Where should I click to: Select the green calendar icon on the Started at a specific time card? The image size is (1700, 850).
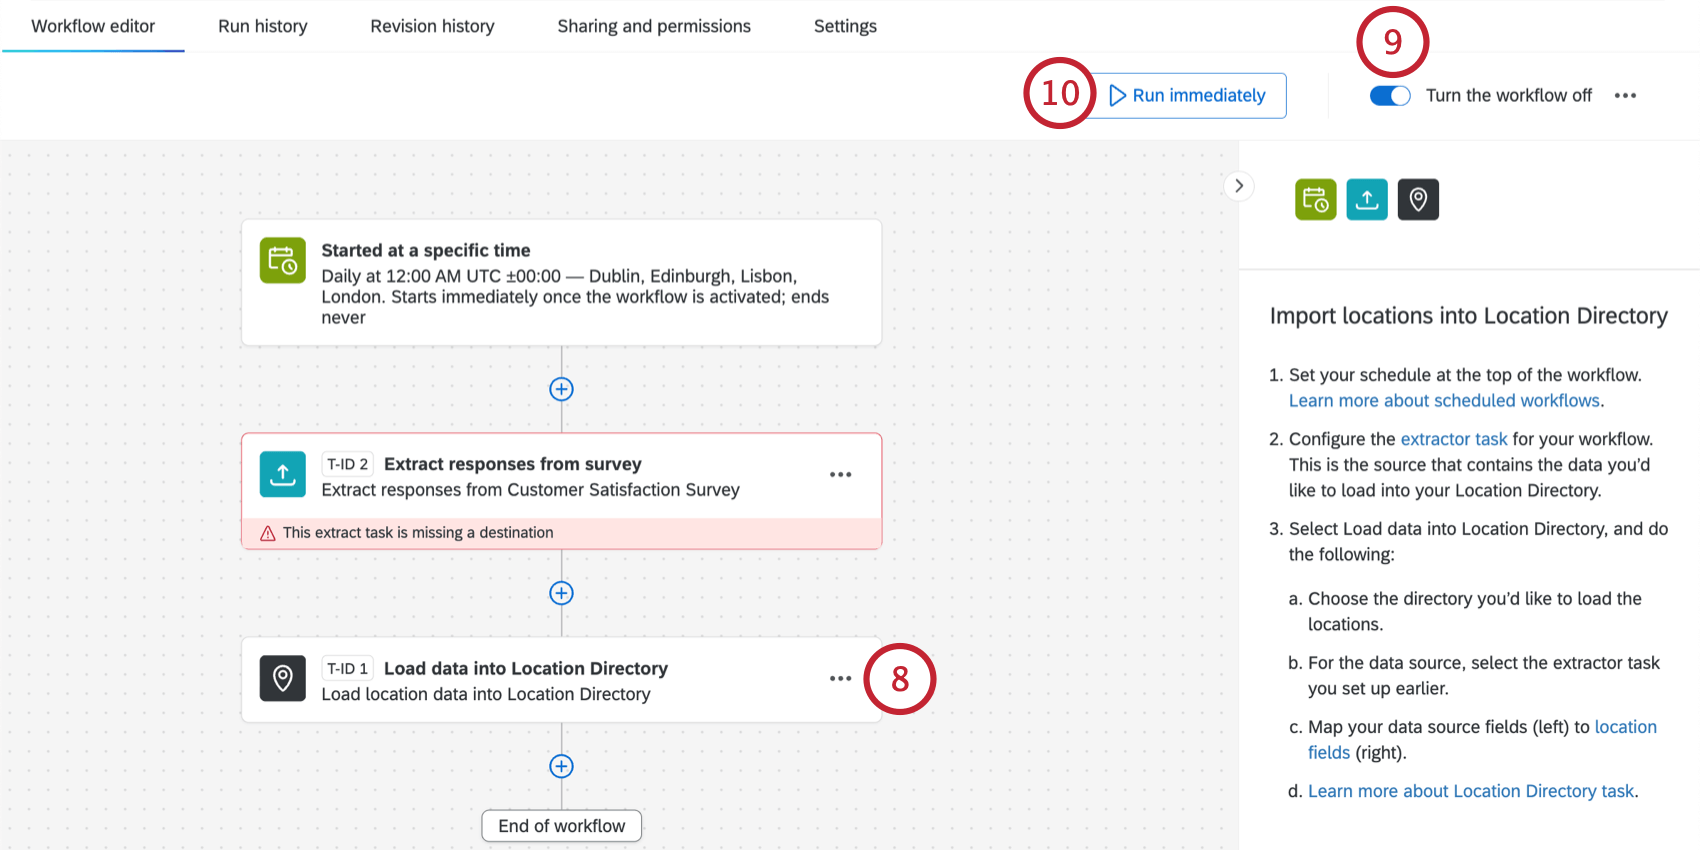(283, 261)
